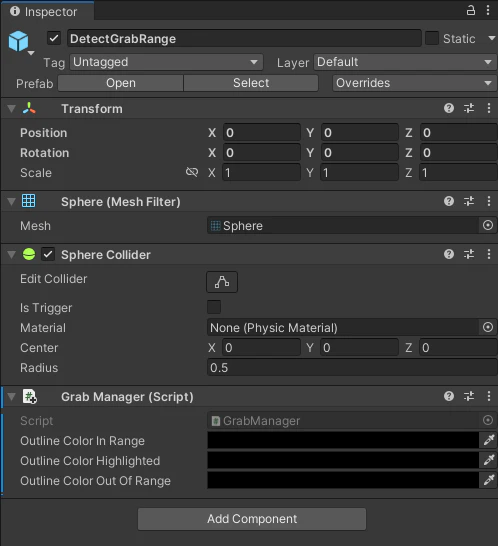Click the Prefab Open button
Viewport: 498px width, 546px height.
point(121,83)
